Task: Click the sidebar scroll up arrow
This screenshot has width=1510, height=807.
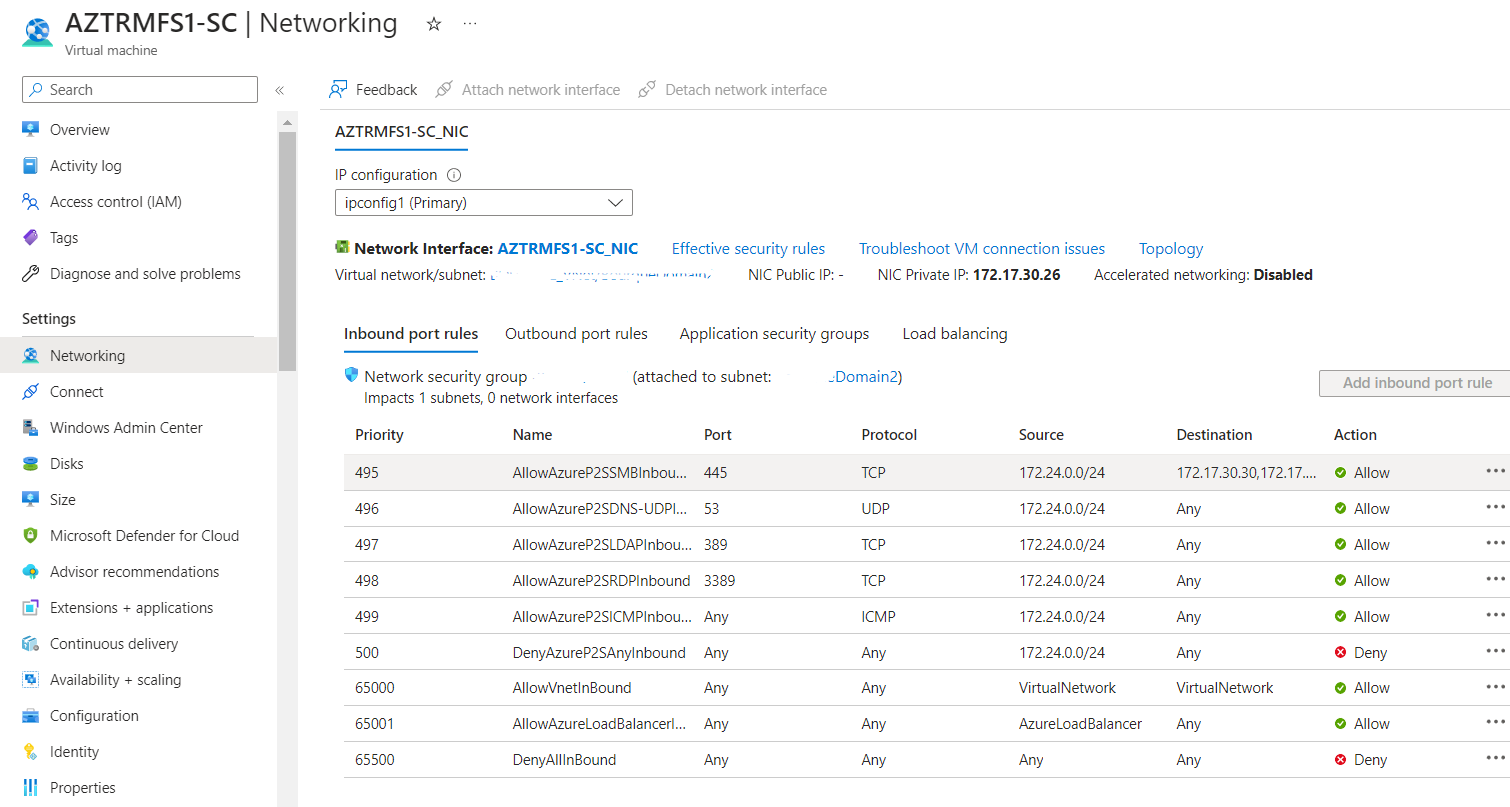Action: coord(287,123)
